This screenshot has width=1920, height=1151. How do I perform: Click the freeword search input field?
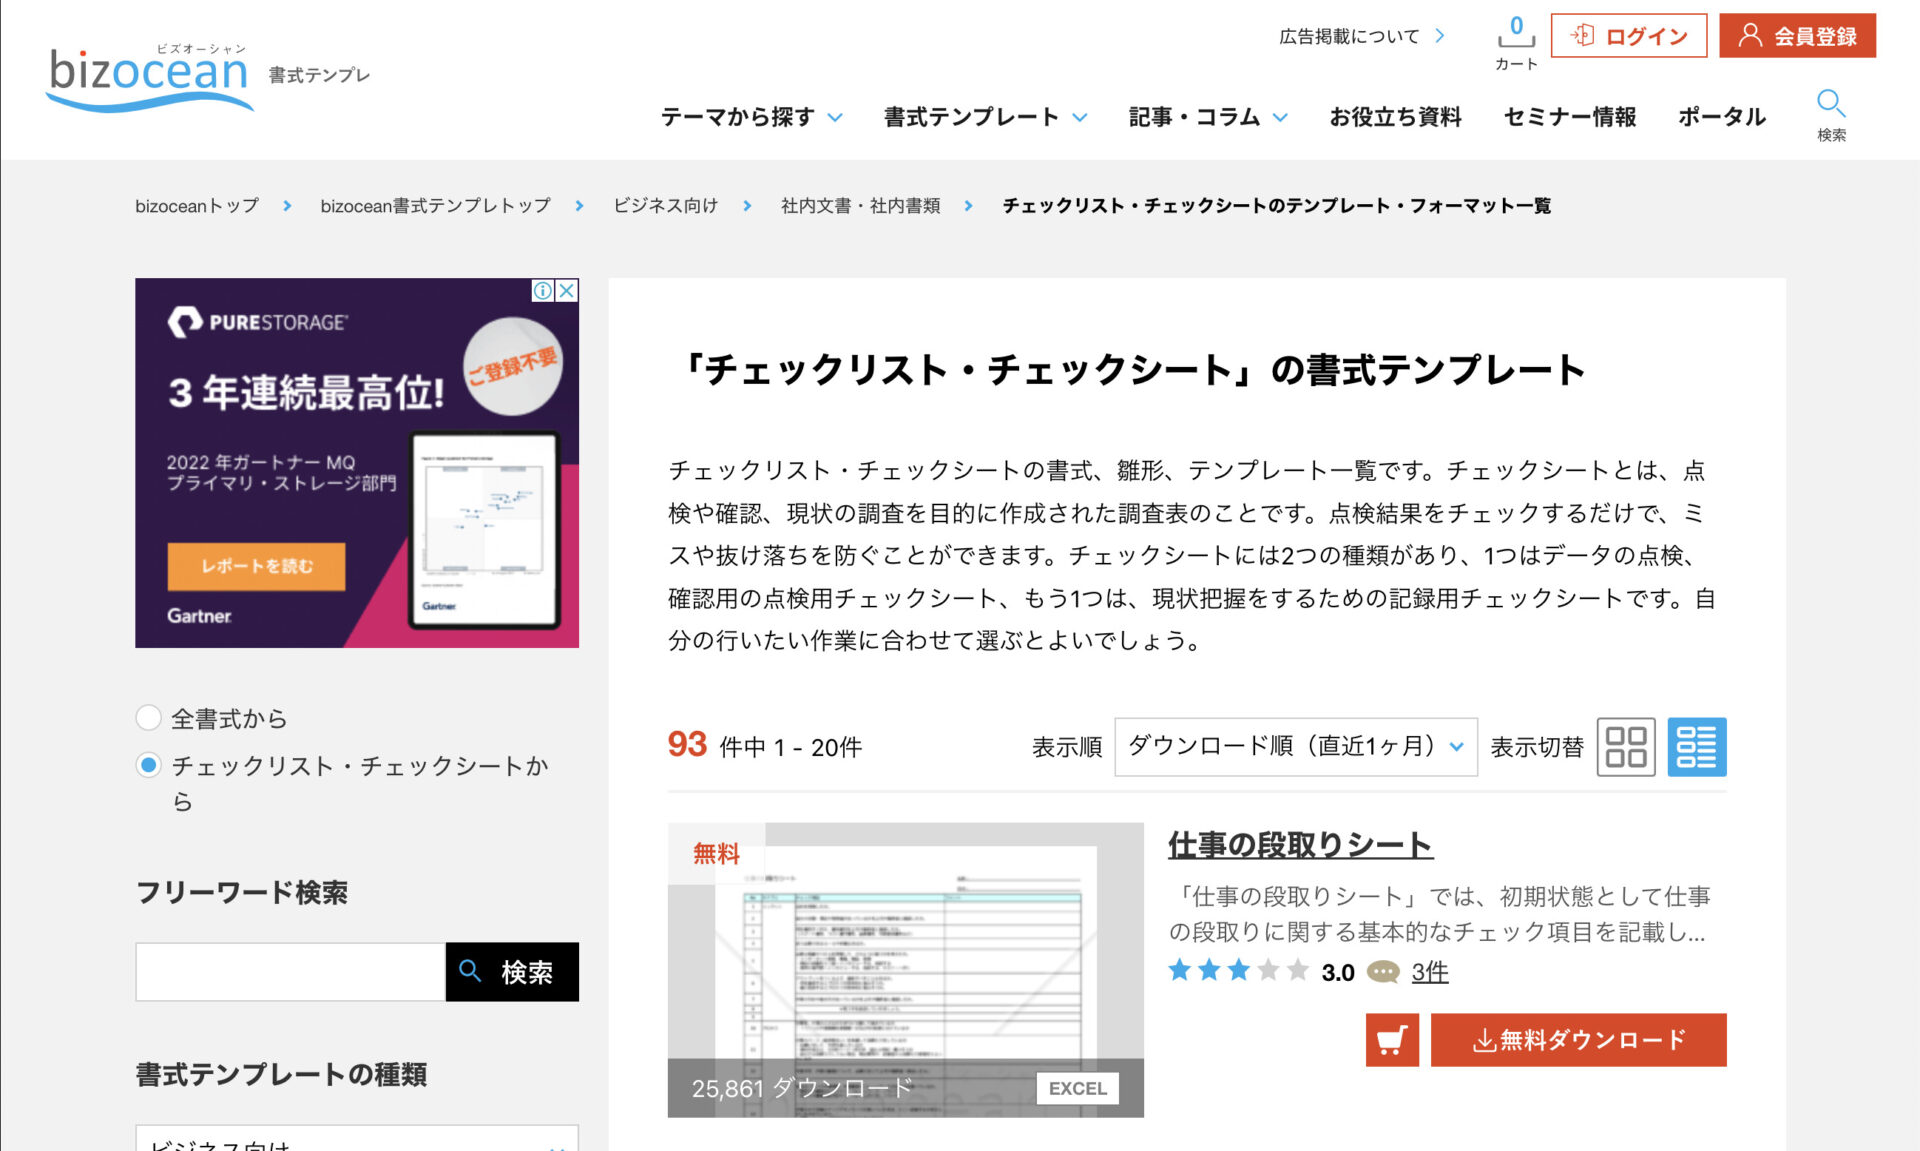point(290,971)
